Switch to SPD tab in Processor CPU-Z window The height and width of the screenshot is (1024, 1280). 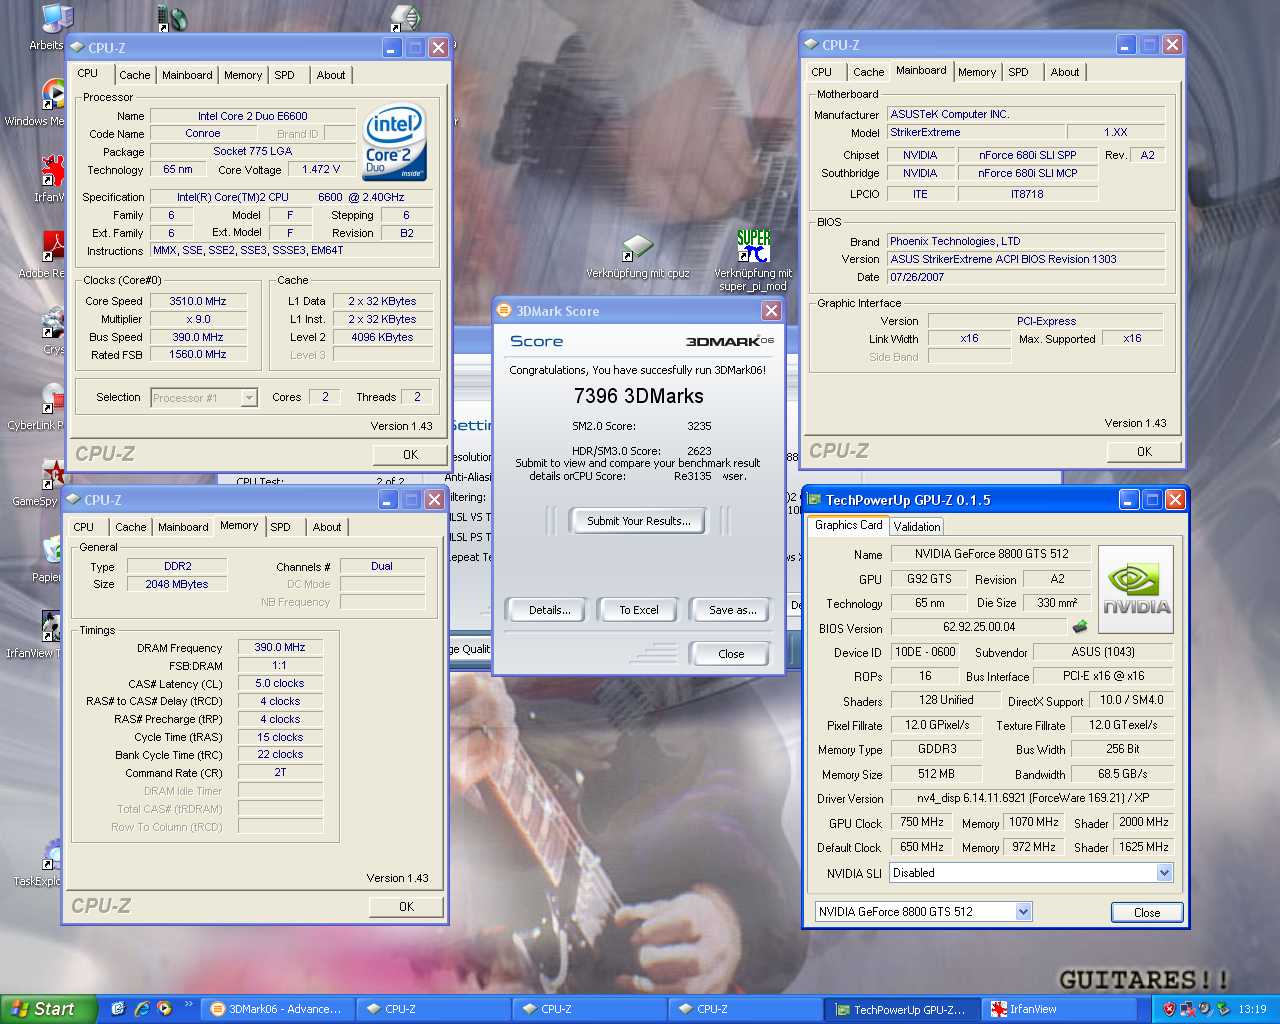284,75
